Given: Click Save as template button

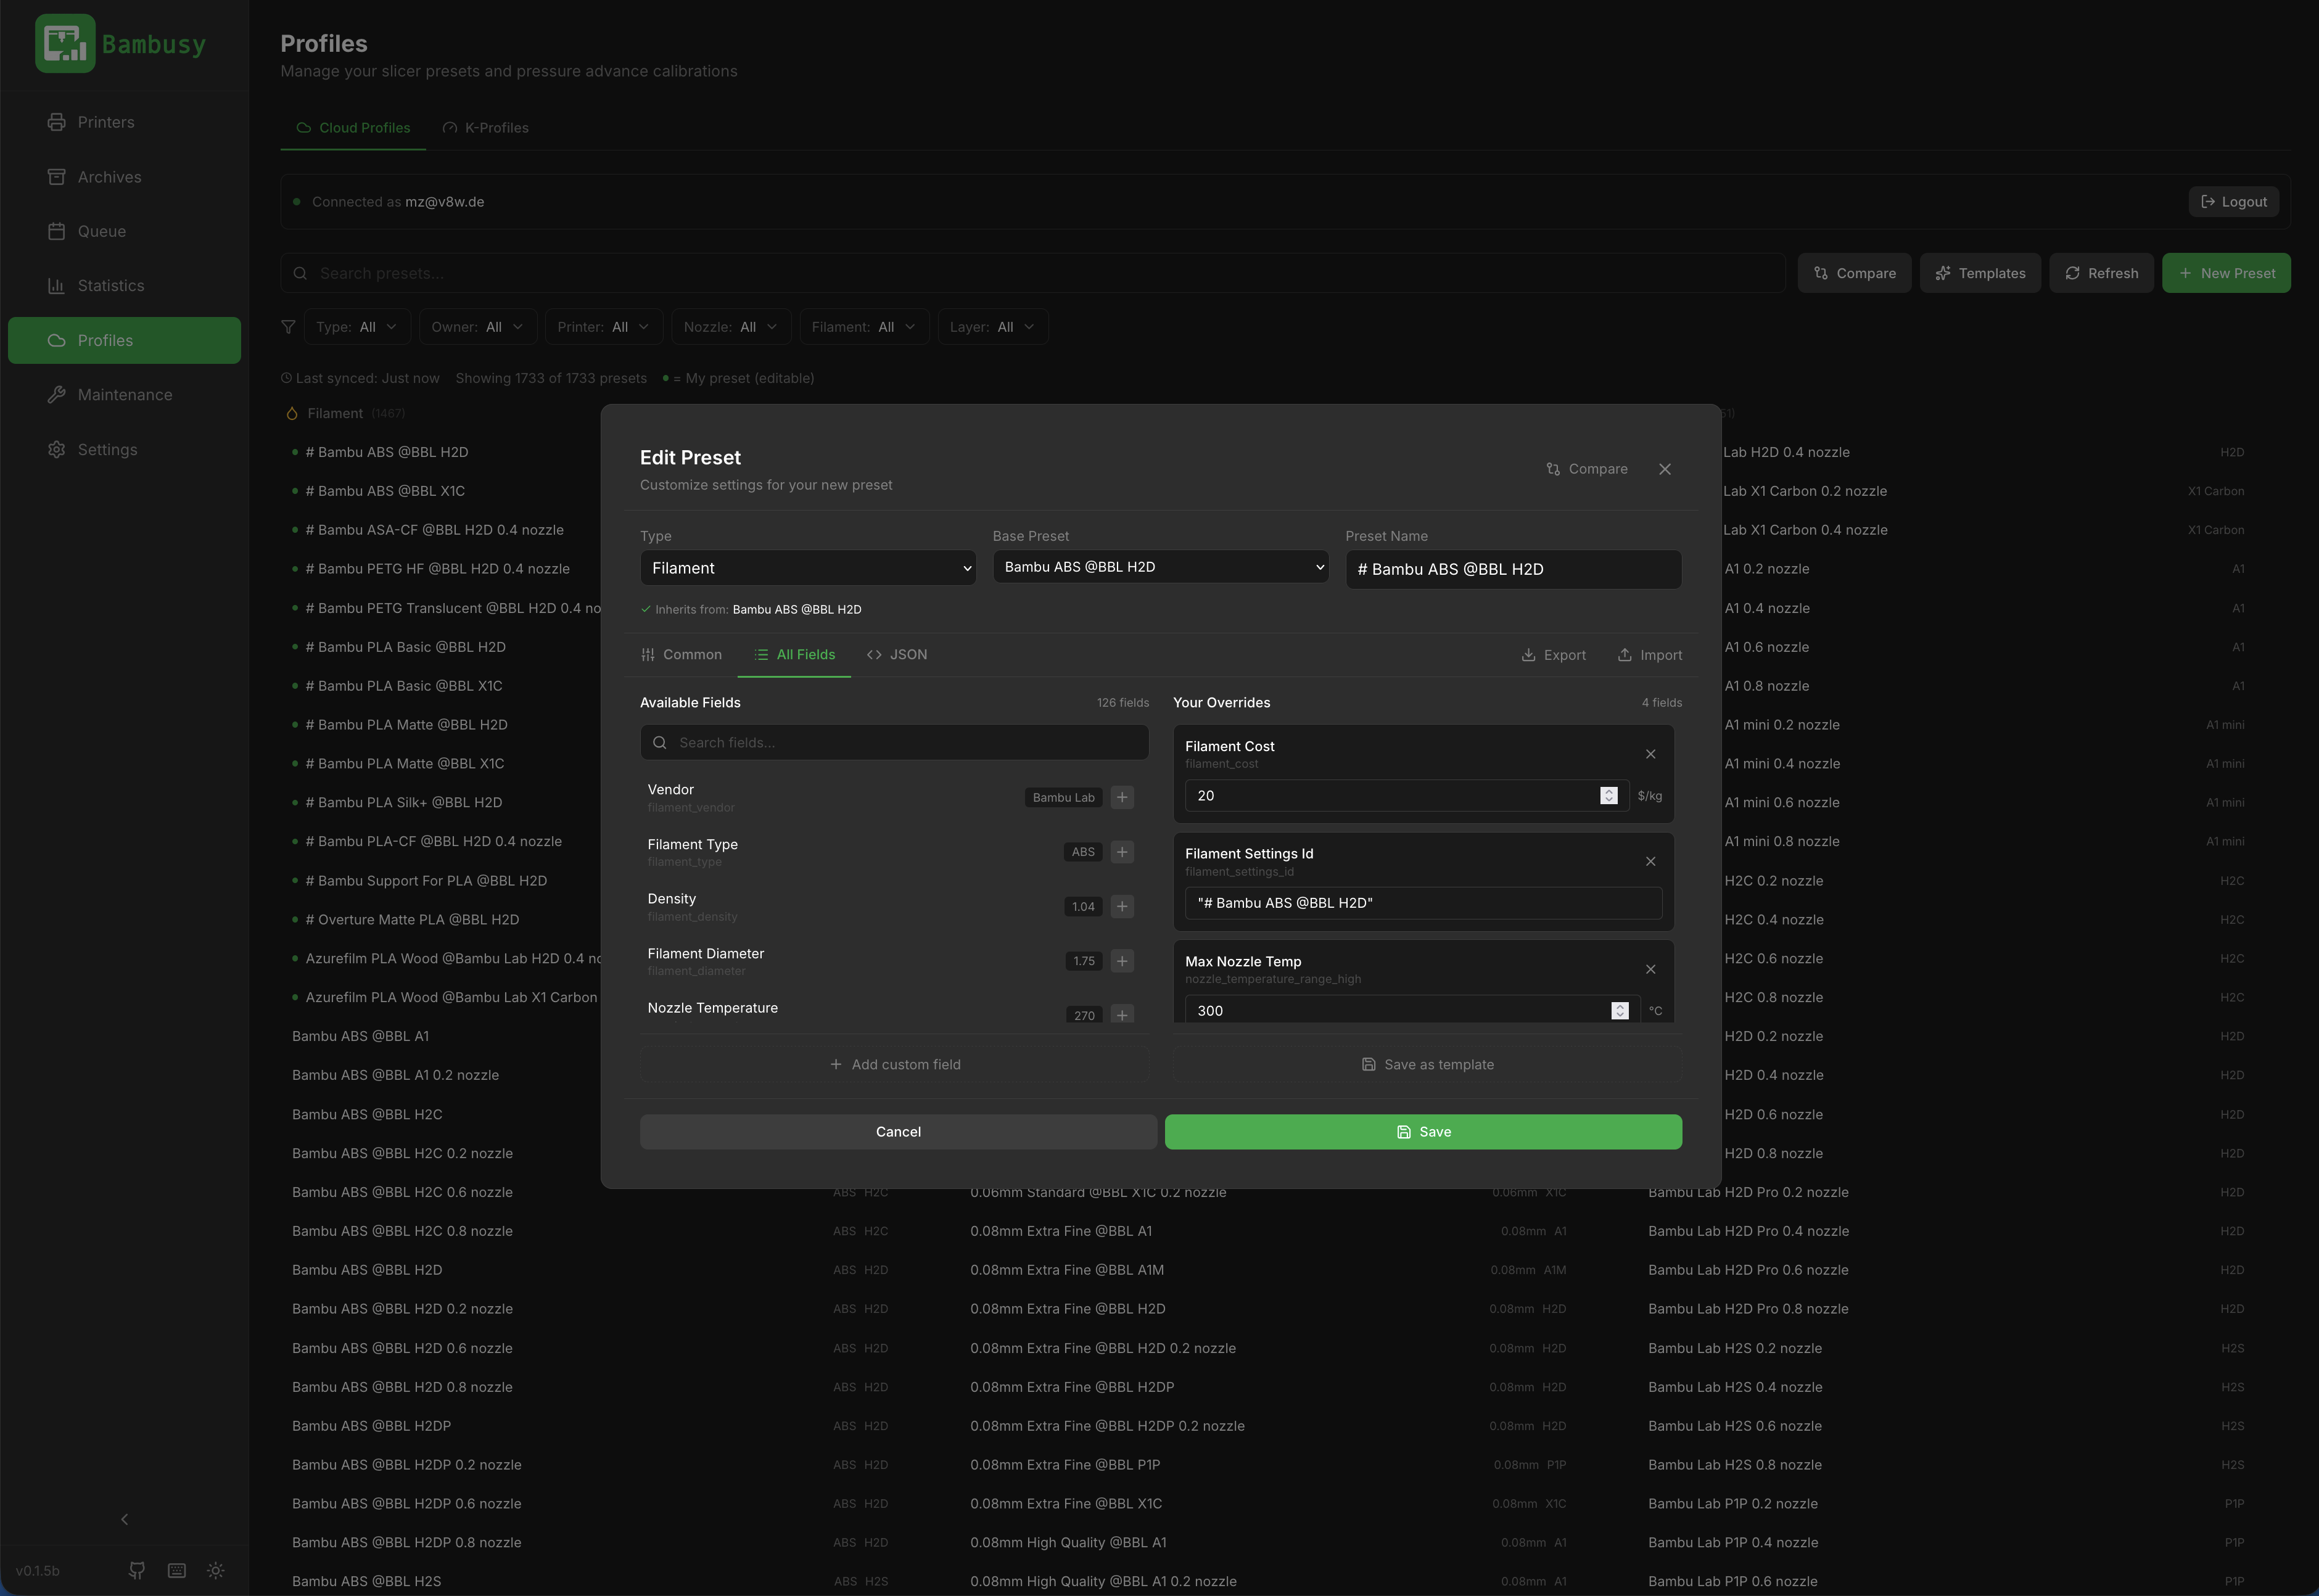Looking at the screenshot, I should [x=1428, y=1064].
